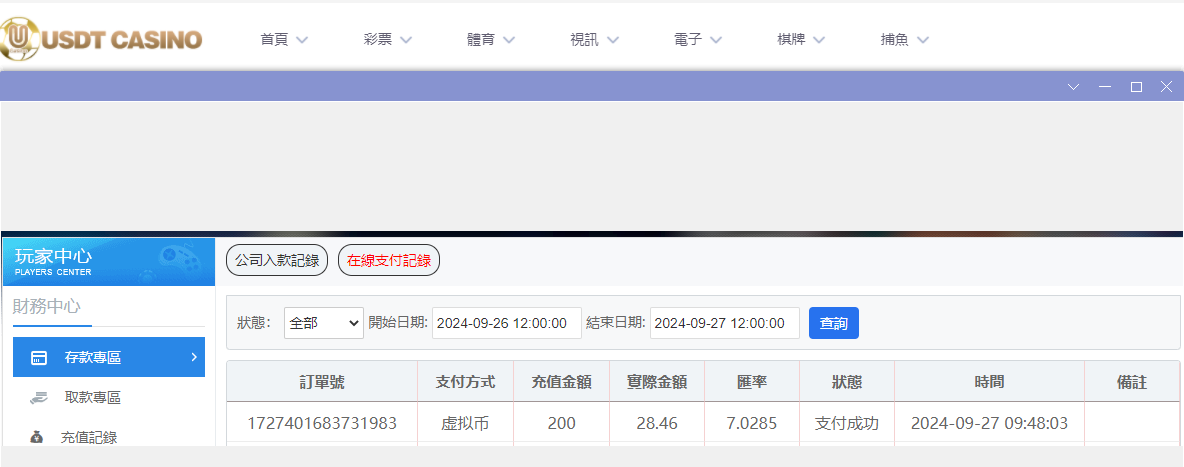
Task: Click the 開始日期 date field
Action: point(507,323)
